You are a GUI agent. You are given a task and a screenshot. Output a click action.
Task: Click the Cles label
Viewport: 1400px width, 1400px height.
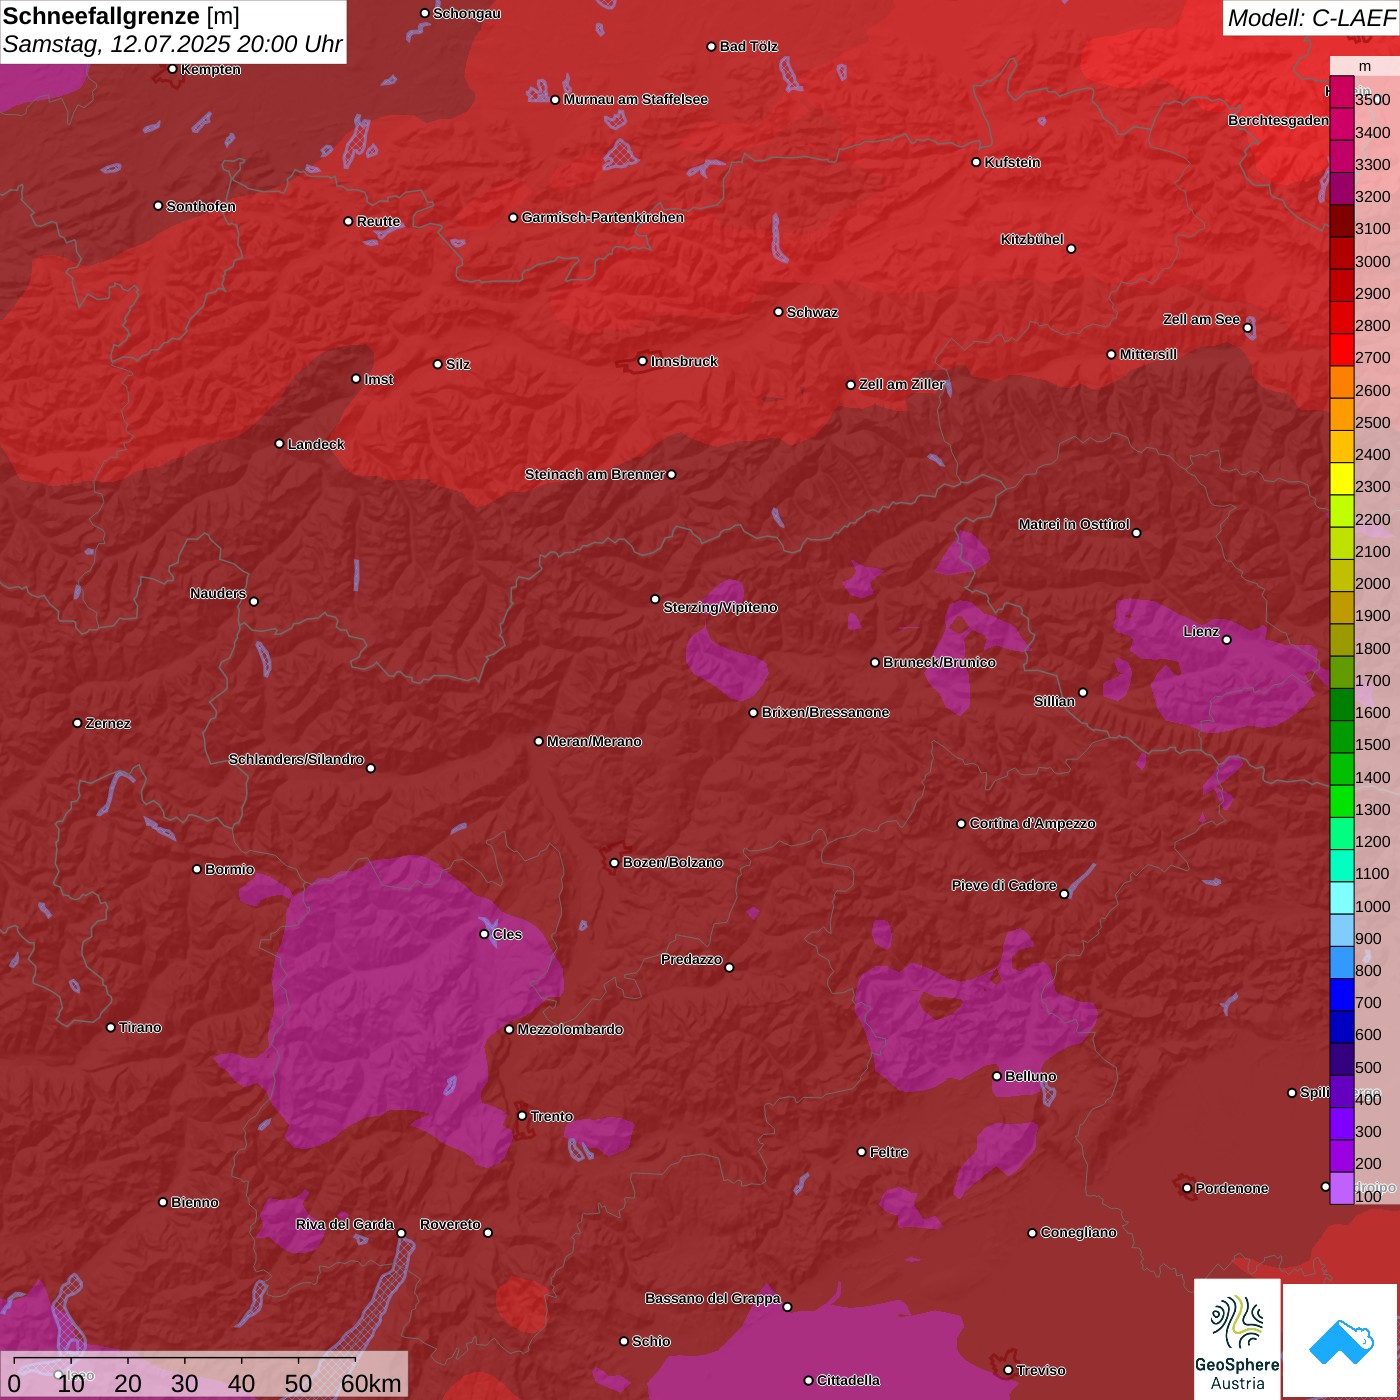[x=507, y=934]
